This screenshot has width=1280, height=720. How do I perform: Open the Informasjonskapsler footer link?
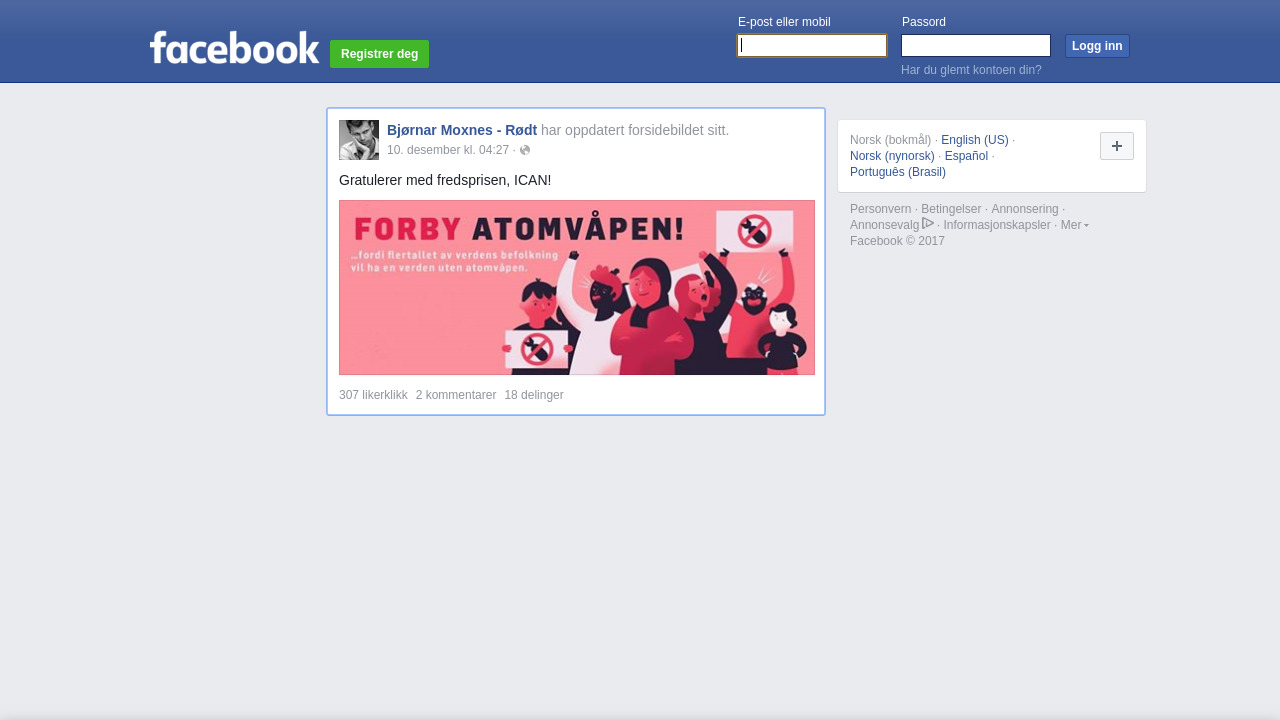(997, 225)
